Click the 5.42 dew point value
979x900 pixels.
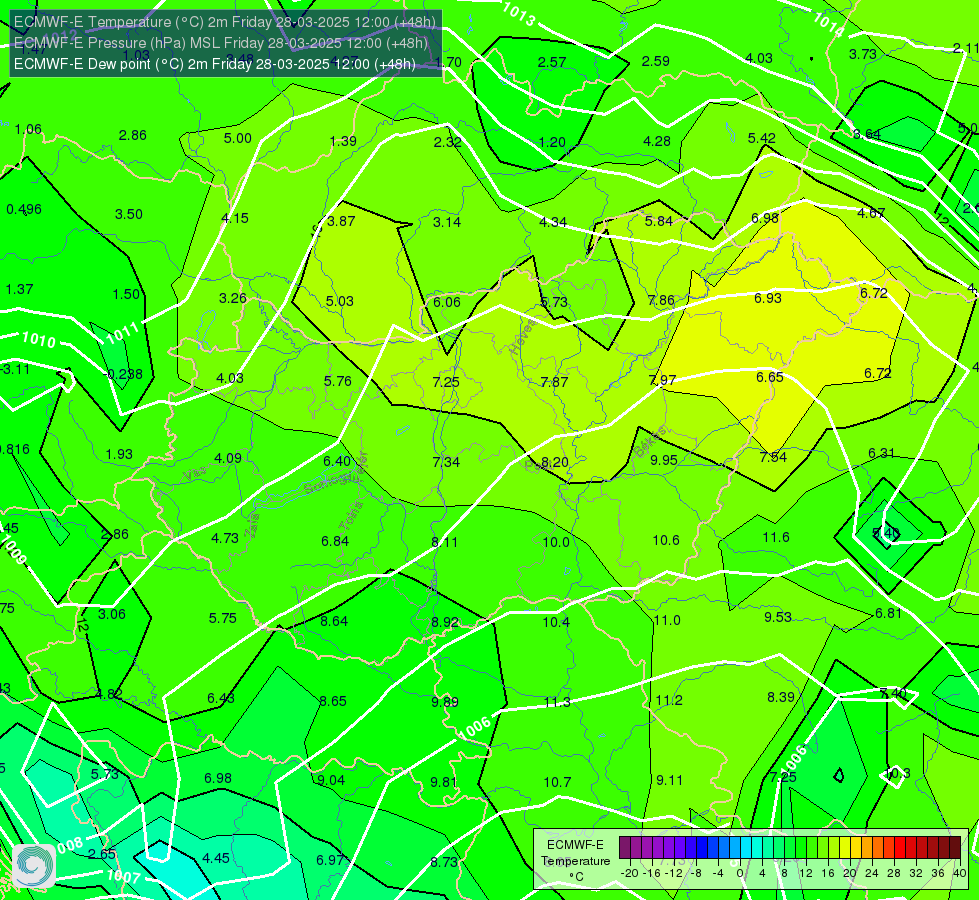[762, 138]
